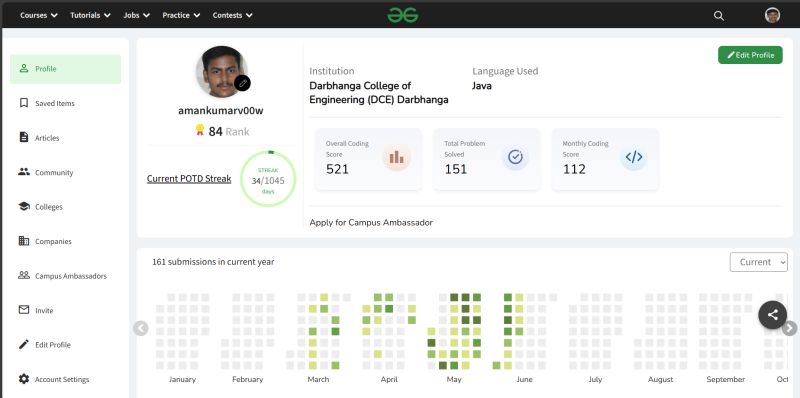Click the Profile person icon in sidebar

23,68
